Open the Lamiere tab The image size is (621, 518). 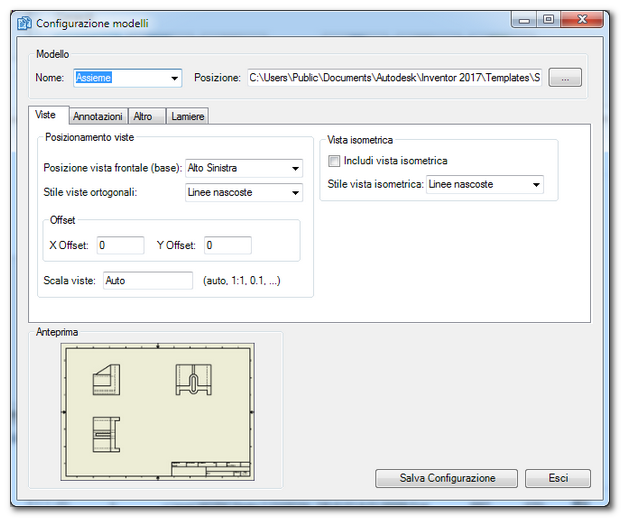pyautogui.click(x=187, y=116)
